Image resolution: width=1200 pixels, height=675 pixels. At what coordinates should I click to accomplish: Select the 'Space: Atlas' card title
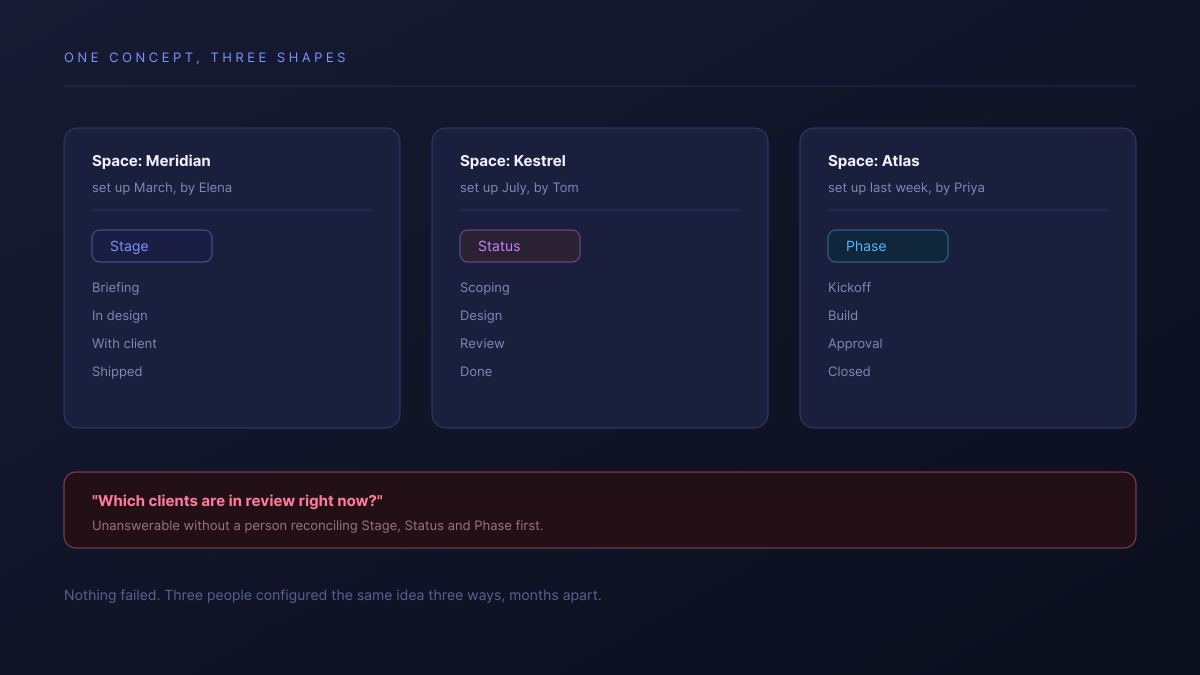(874, 161)
